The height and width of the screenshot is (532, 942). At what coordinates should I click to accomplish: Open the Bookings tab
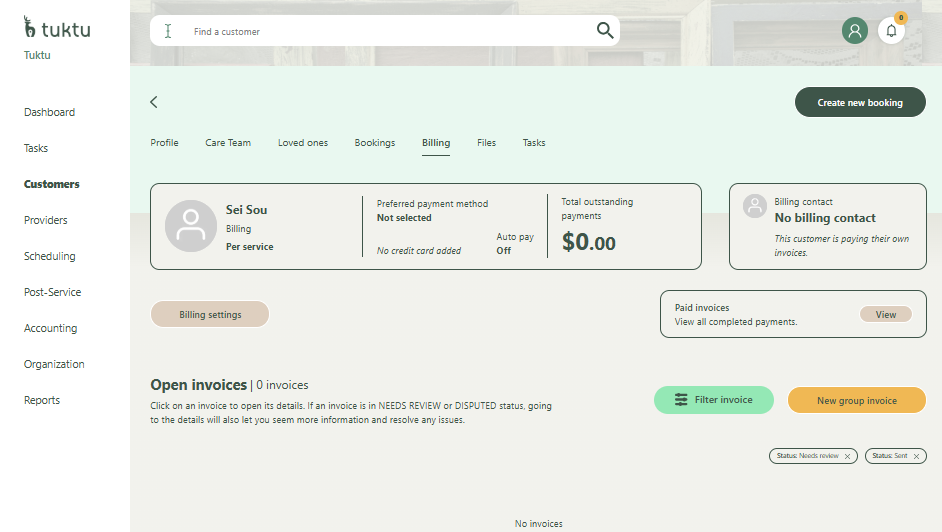(x=374, y=143)
